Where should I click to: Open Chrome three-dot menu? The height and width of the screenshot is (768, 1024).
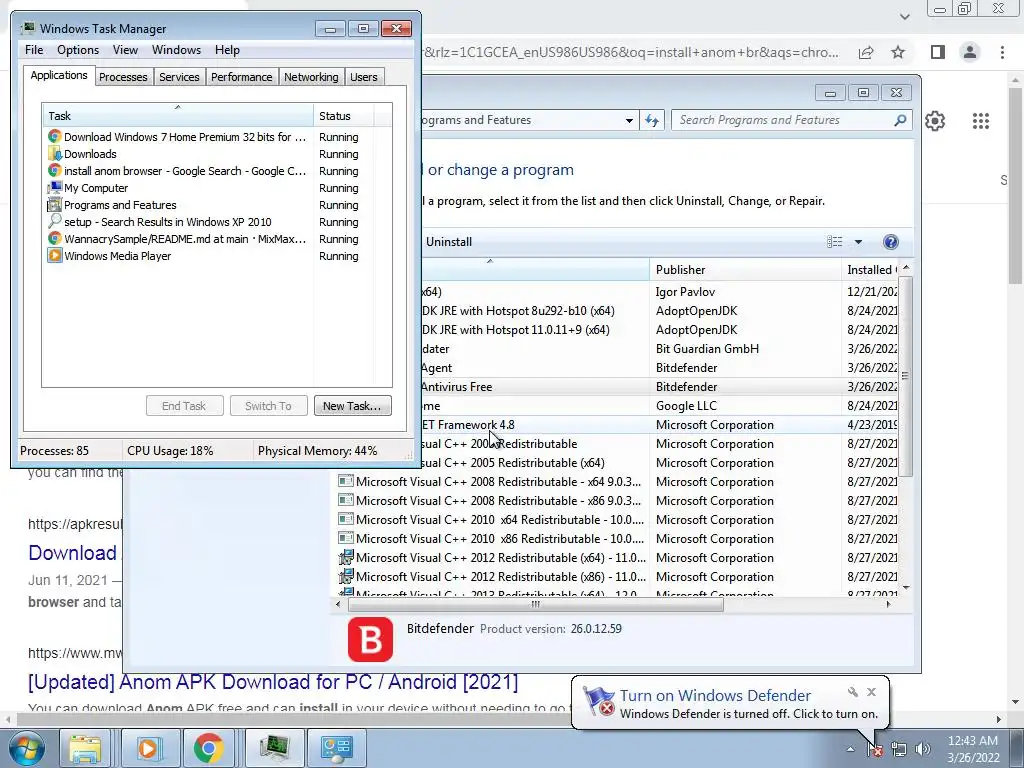(1002, 52)
